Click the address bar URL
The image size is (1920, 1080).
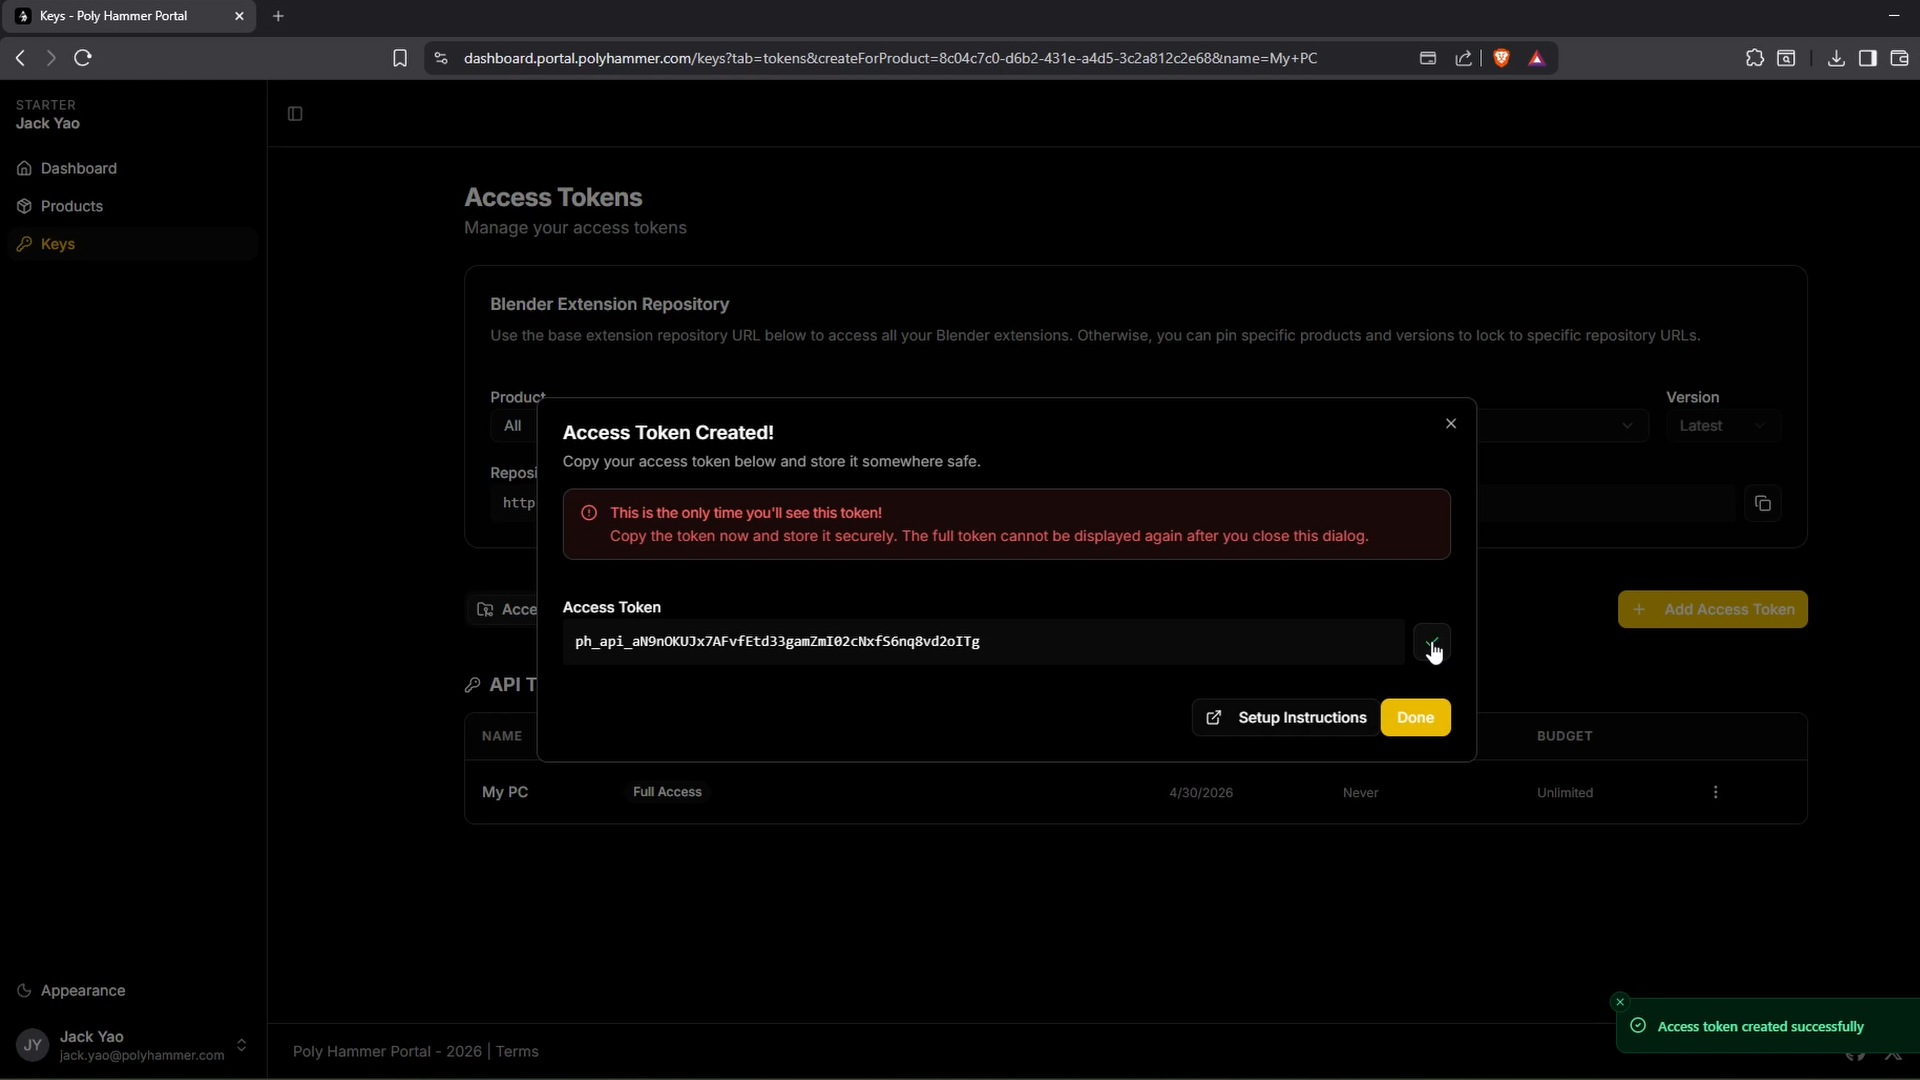pos(891,58)
